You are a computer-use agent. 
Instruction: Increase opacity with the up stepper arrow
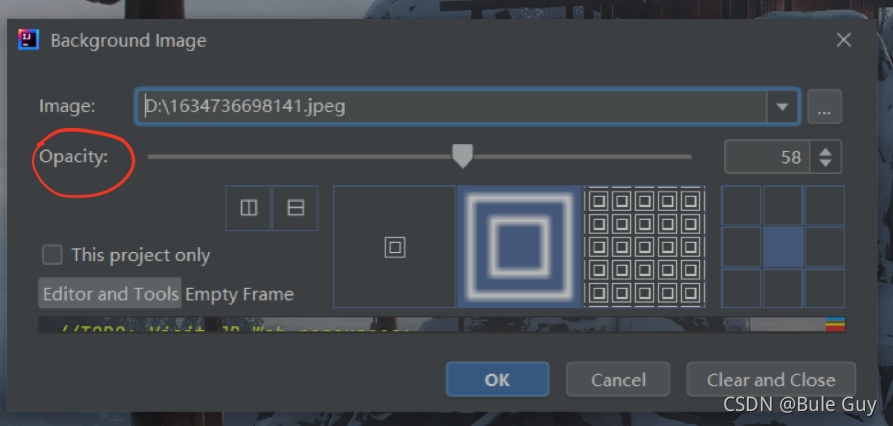[x=825, y=150]
